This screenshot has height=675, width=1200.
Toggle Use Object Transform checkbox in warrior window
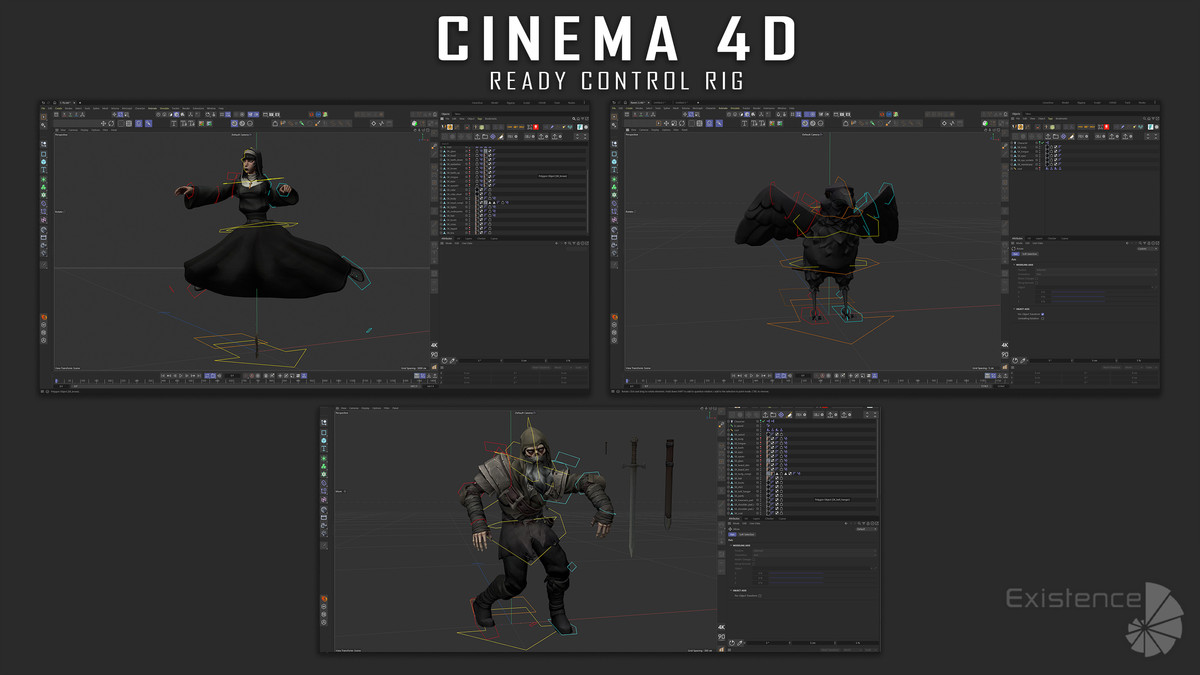pos(760,596)
